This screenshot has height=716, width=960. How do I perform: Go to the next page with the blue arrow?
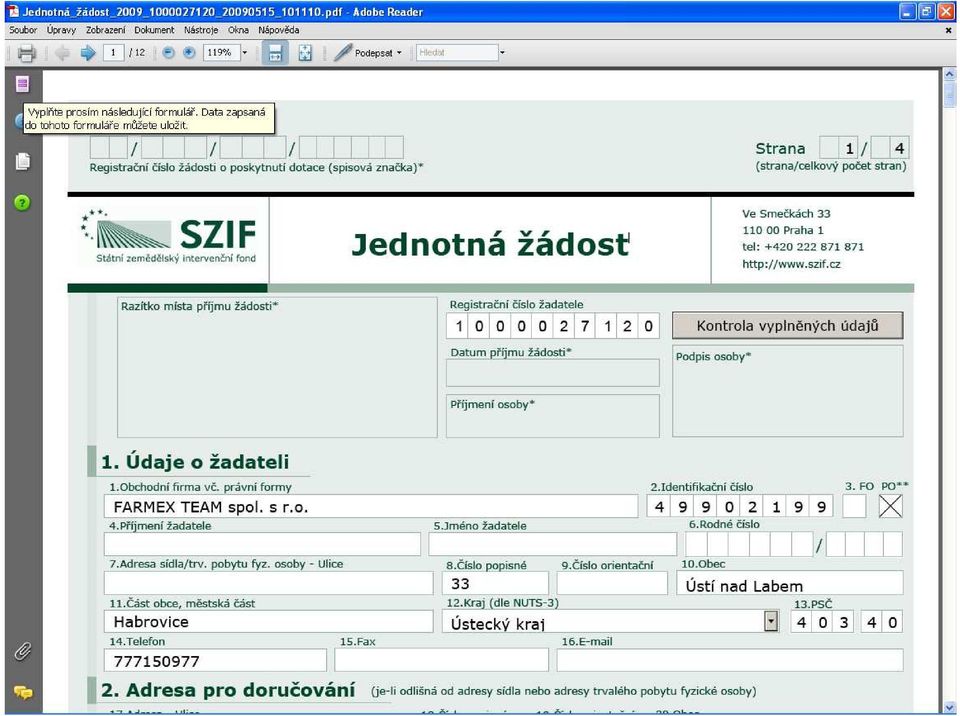88,53
